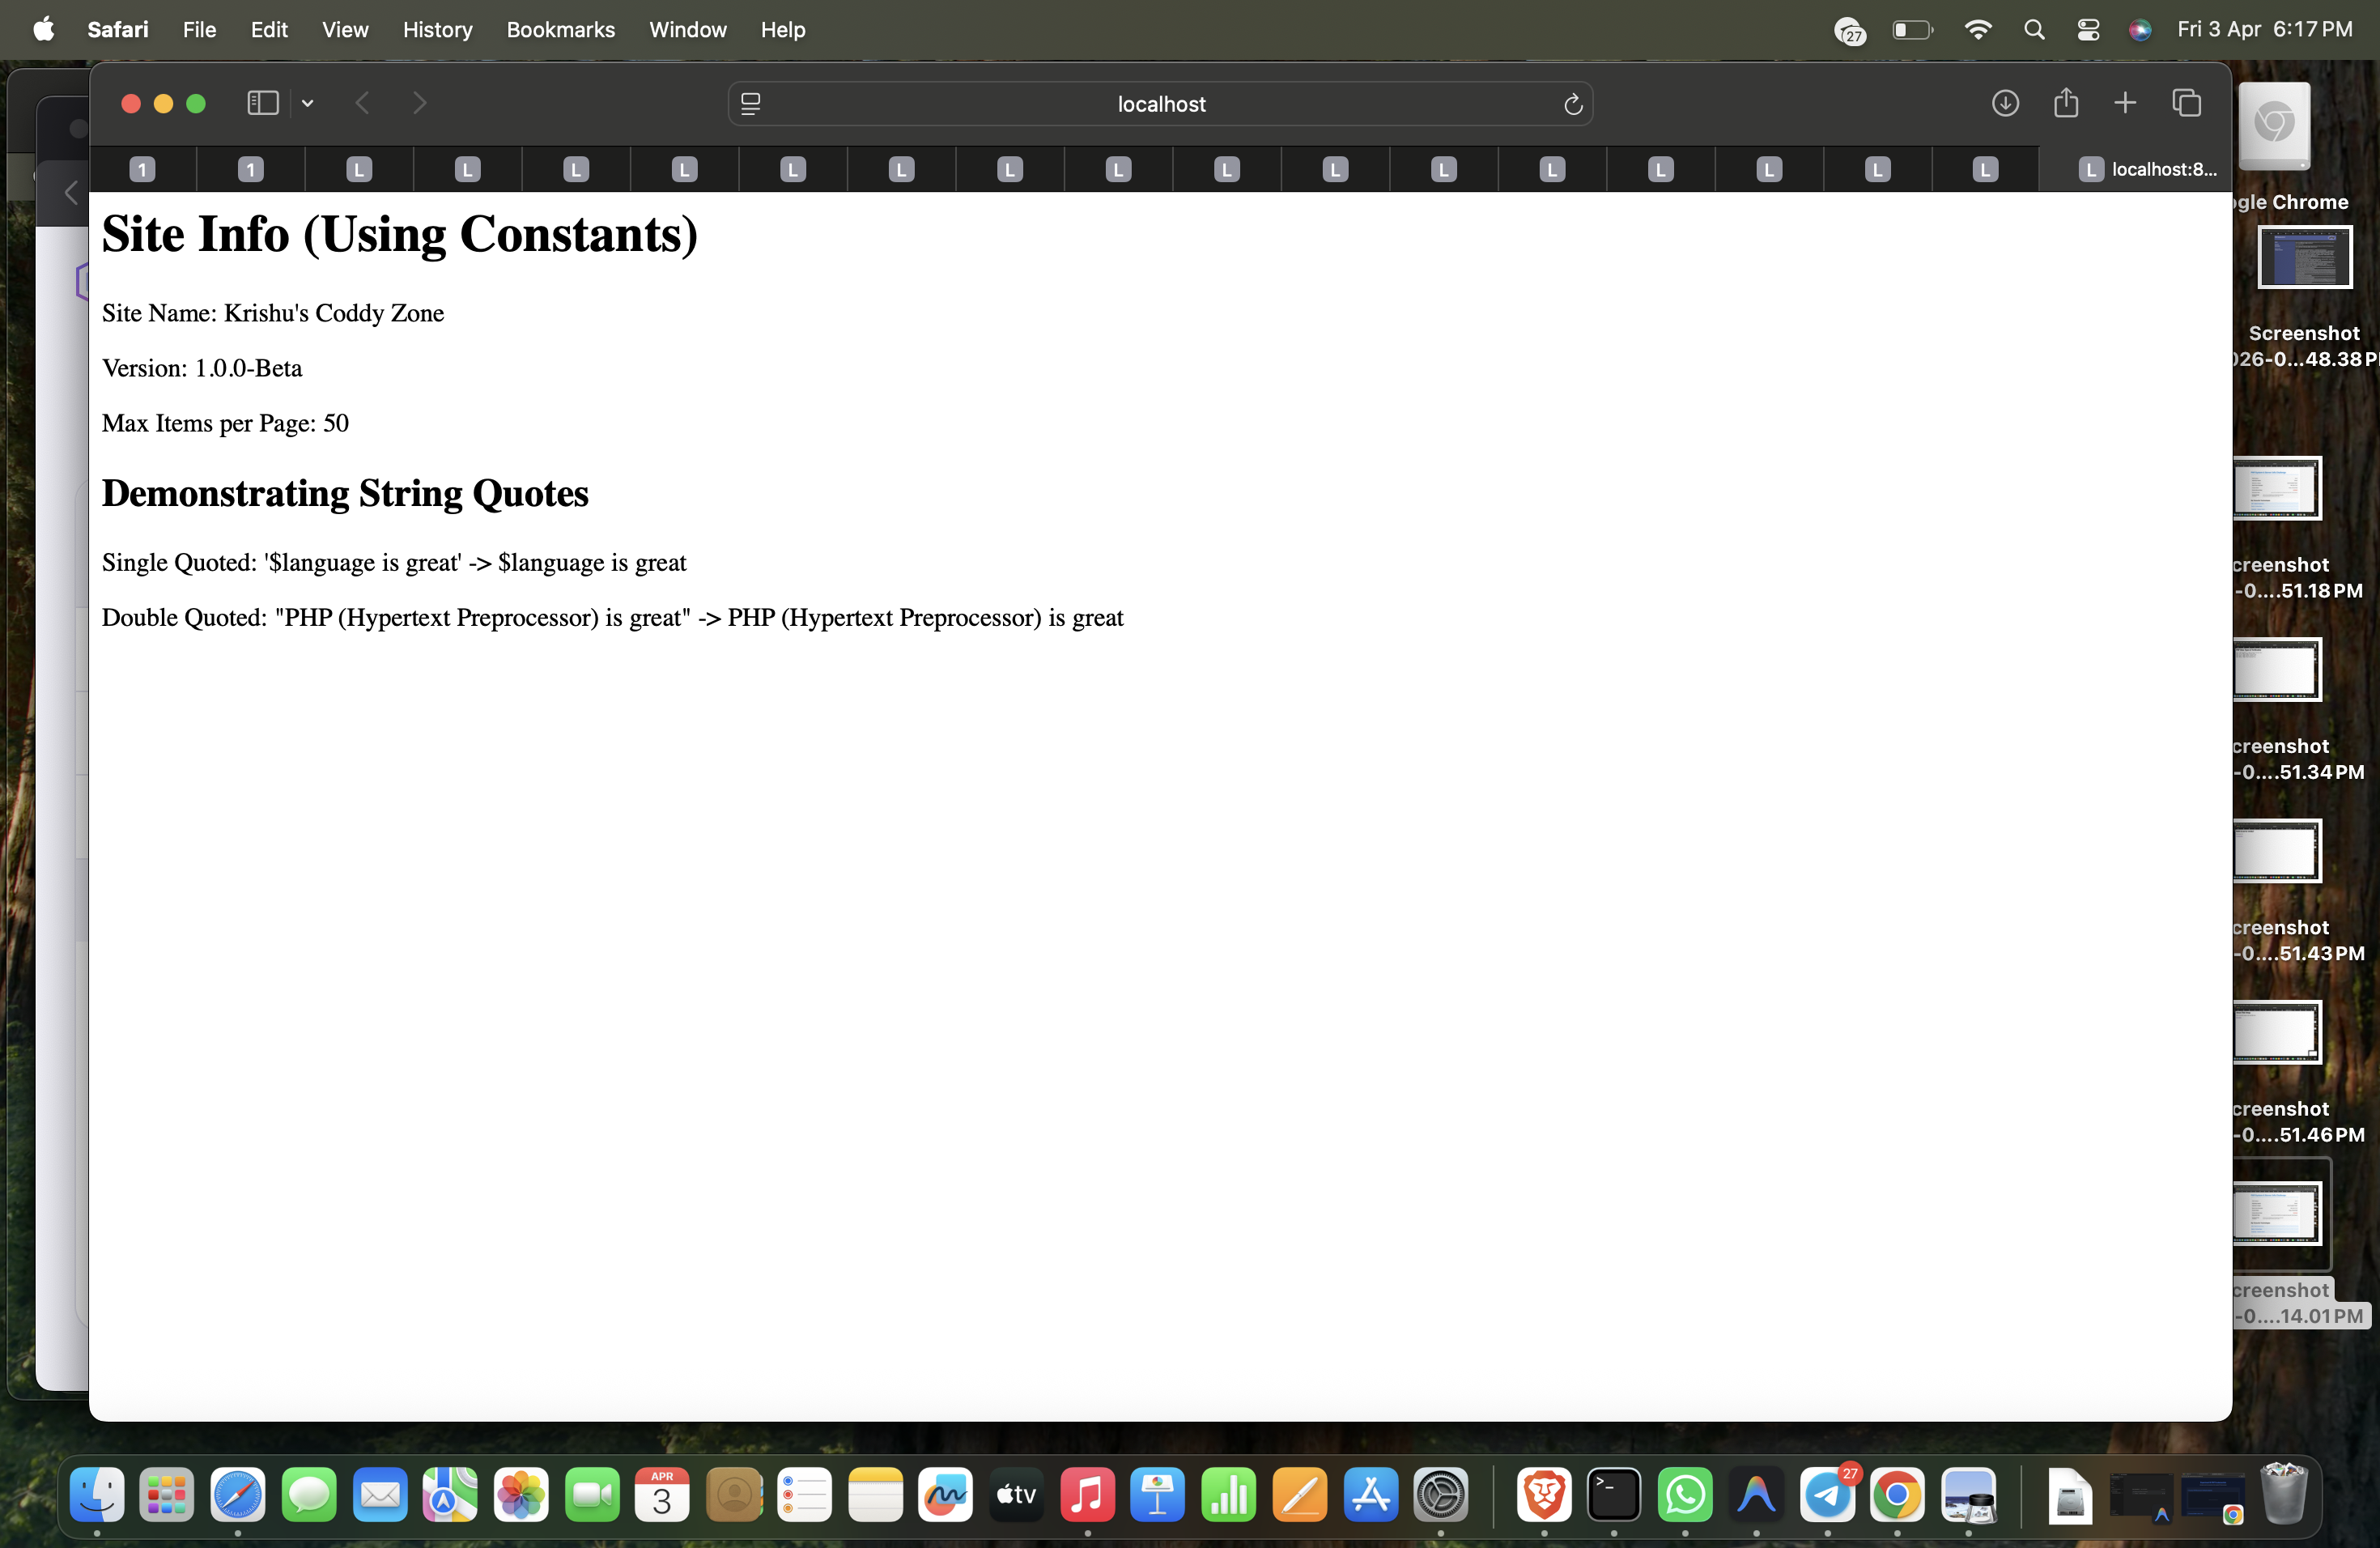This screenshot has width=2380, height=1548.
Task: Open the History menu
Action: [x=437, y=29]
